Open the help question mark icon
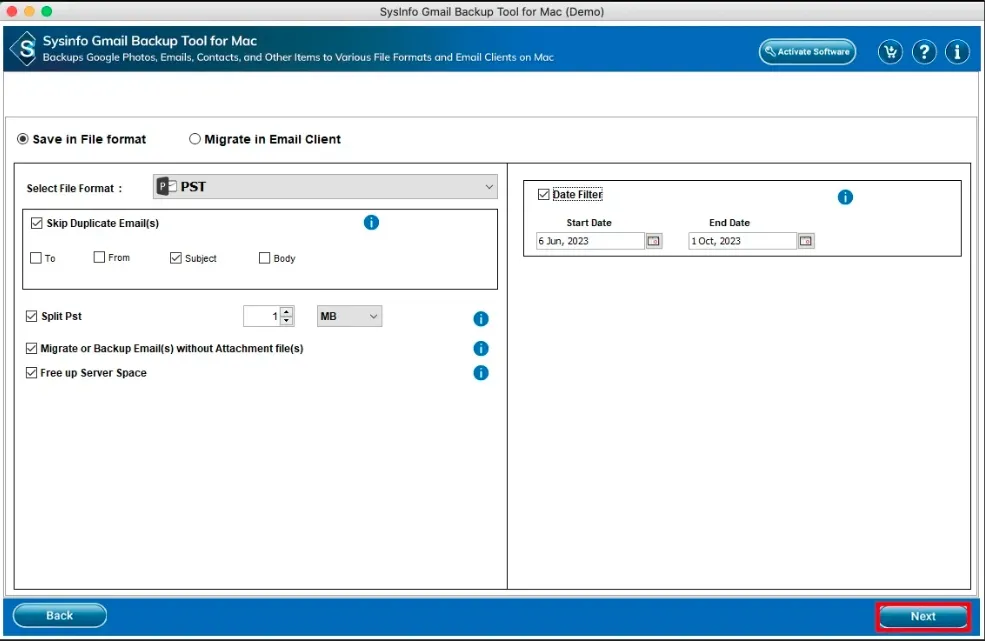The width and height of the screenshot is (985, 641). [x=924, y=52]
